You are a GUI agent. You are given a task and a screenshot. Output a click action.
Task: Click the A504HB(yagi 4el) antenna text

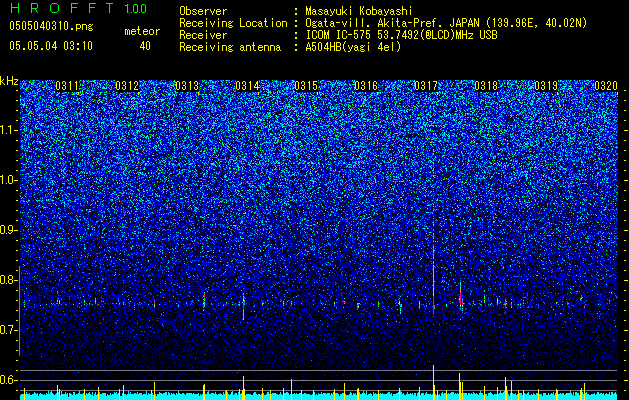353,47
